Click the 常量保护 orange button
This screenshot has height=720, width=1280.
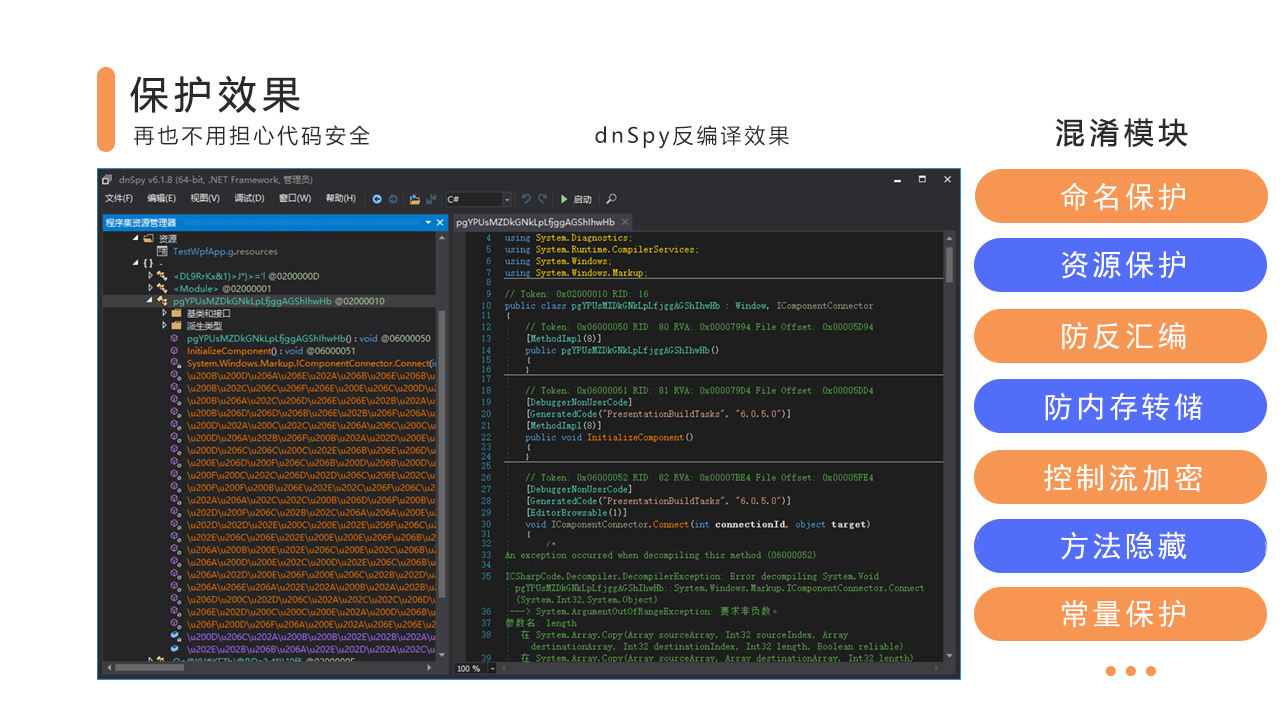1121,614
